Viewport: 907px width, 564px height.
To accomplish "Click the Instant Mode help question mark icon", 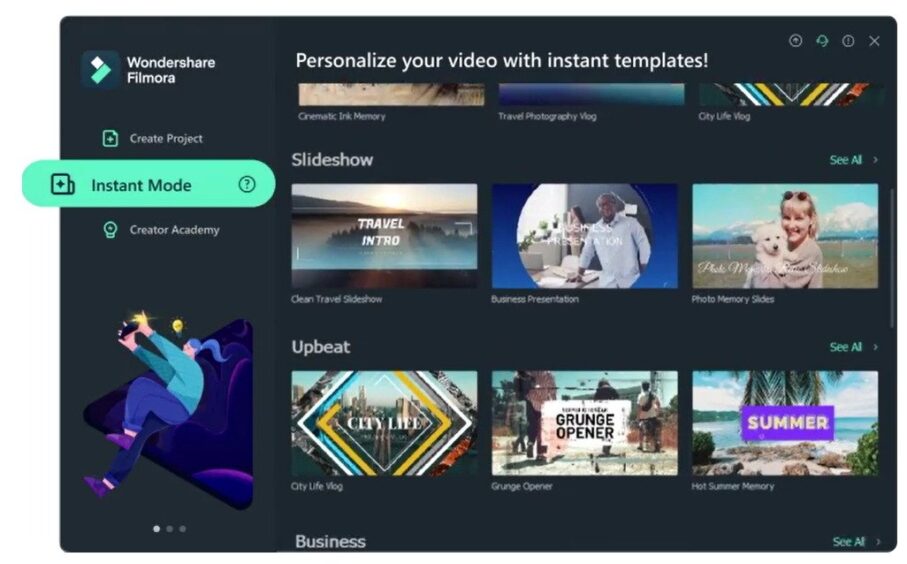I will [x=247, y=185].
